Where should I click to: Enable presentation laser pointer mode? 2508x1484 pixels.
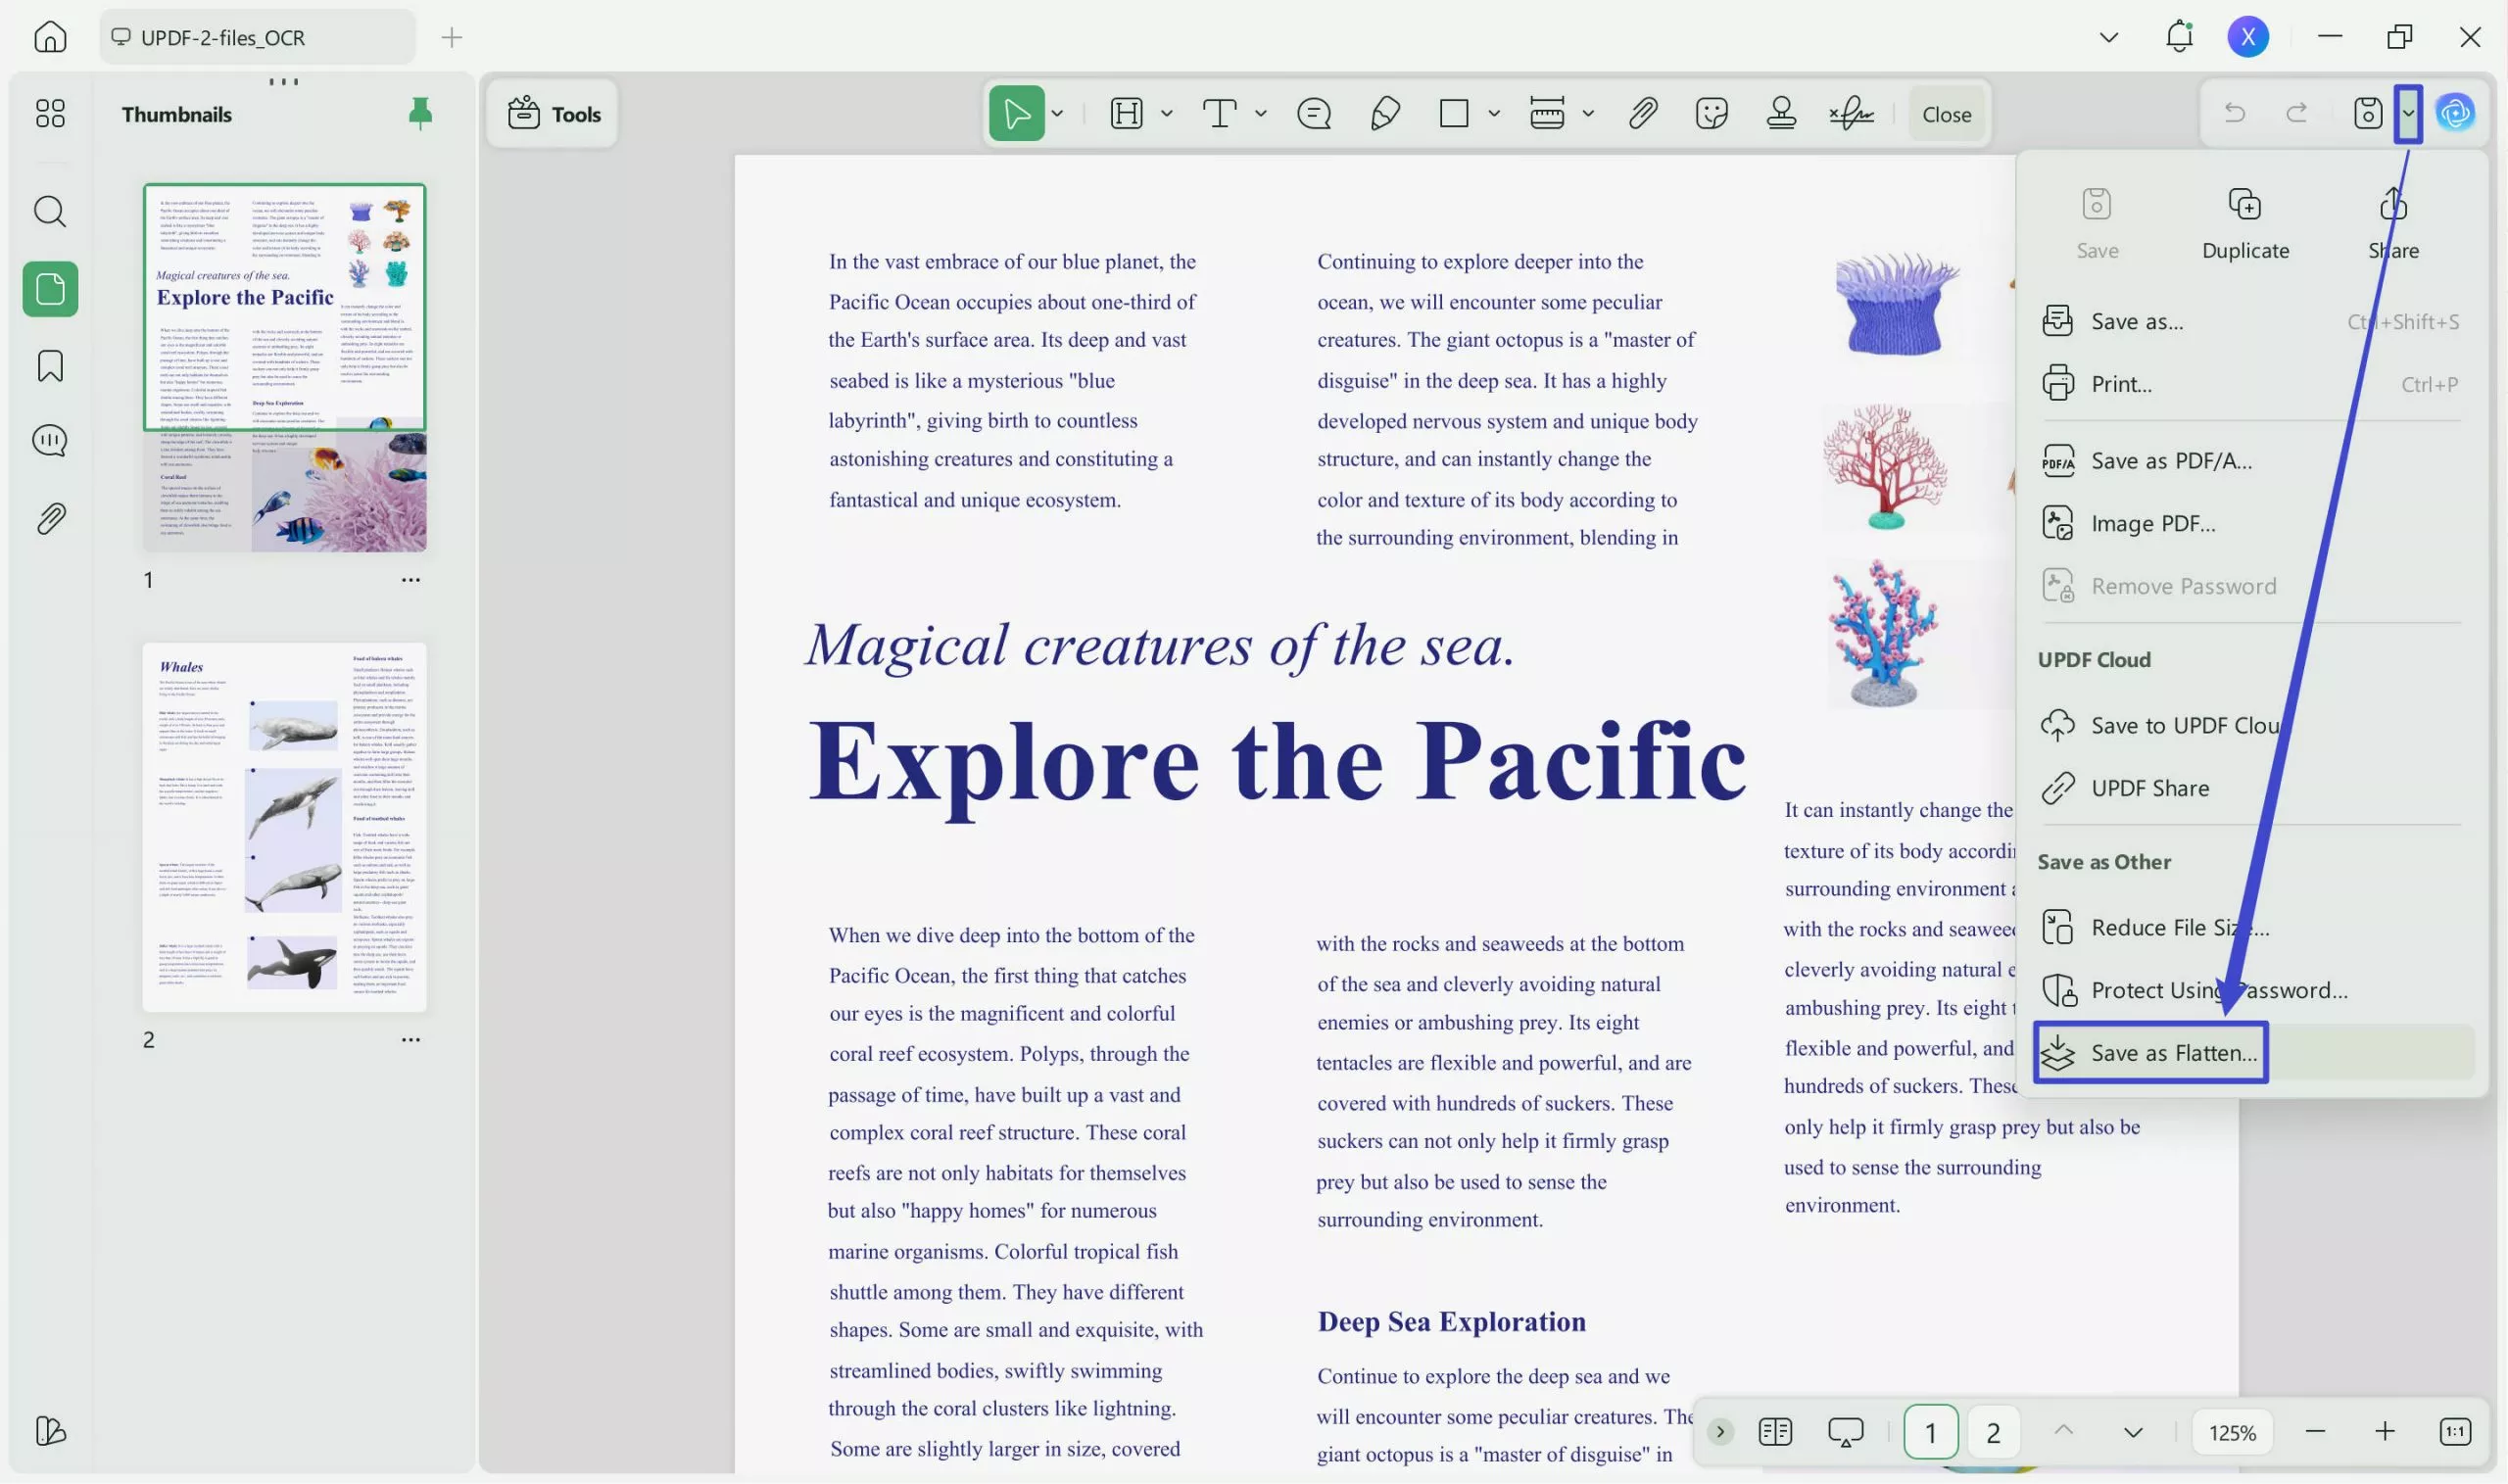click(x=1844, y=1431)
